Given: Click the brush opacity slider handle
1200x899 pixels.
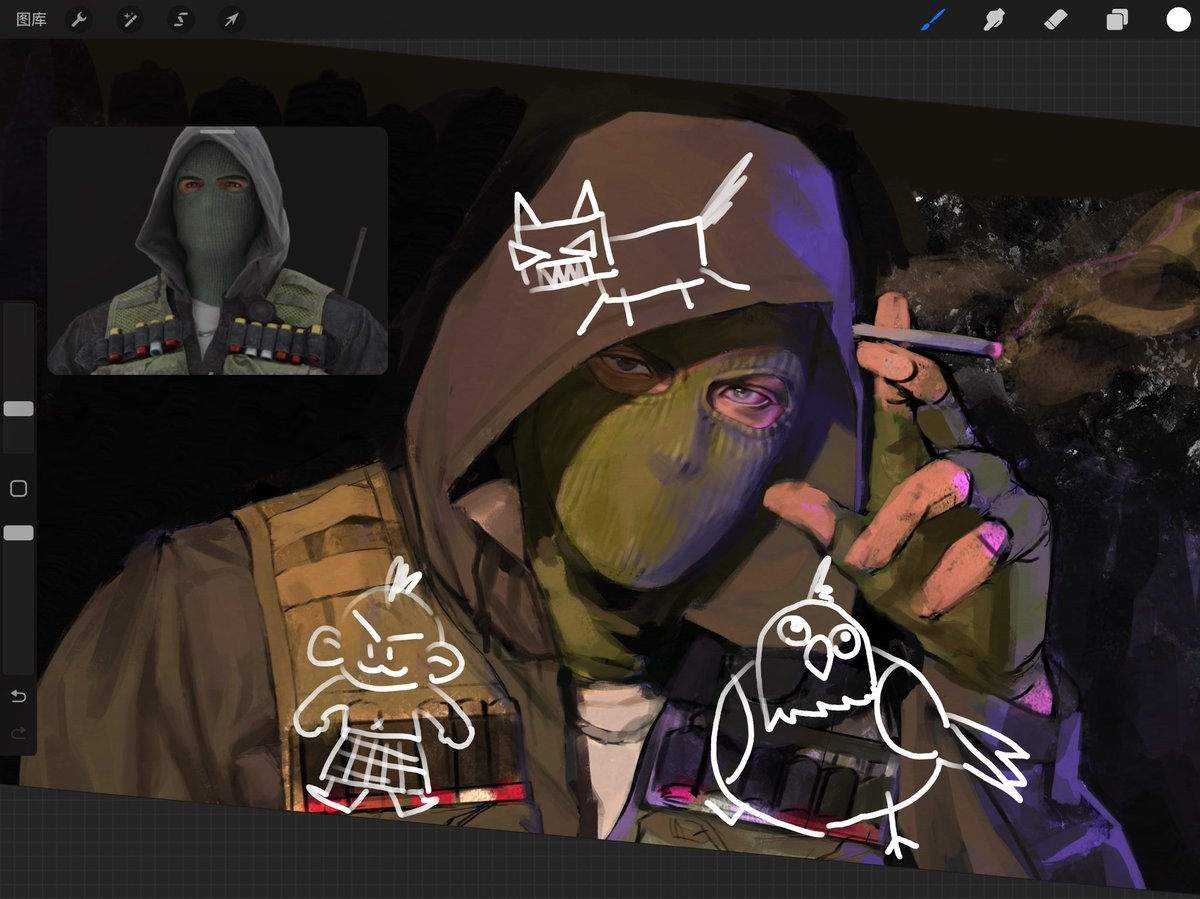Looking at the screenshot, I should coord(18,534).
